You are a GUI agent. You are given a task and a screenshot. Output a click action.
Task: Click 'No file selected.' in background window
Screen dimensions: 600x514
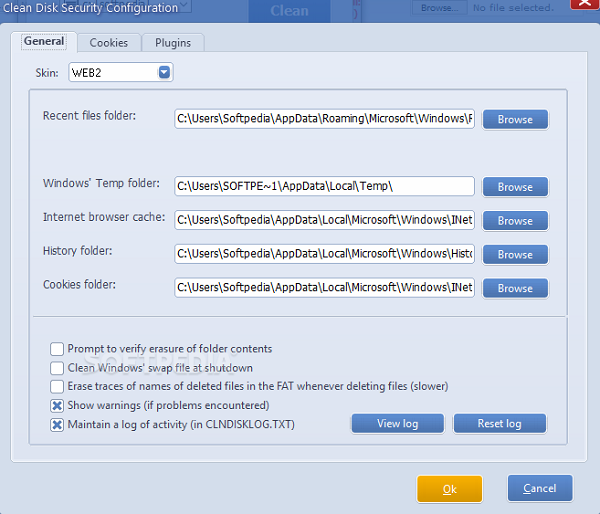pos(513,8)
